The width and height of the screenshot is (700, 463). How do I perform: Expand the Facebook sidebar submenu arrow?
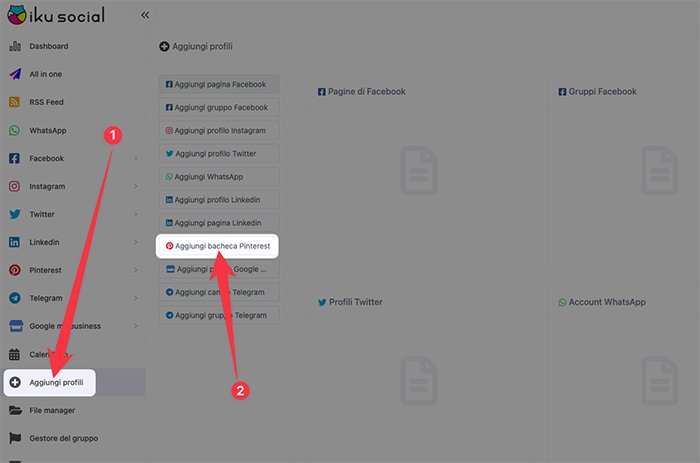click(136, 158)
